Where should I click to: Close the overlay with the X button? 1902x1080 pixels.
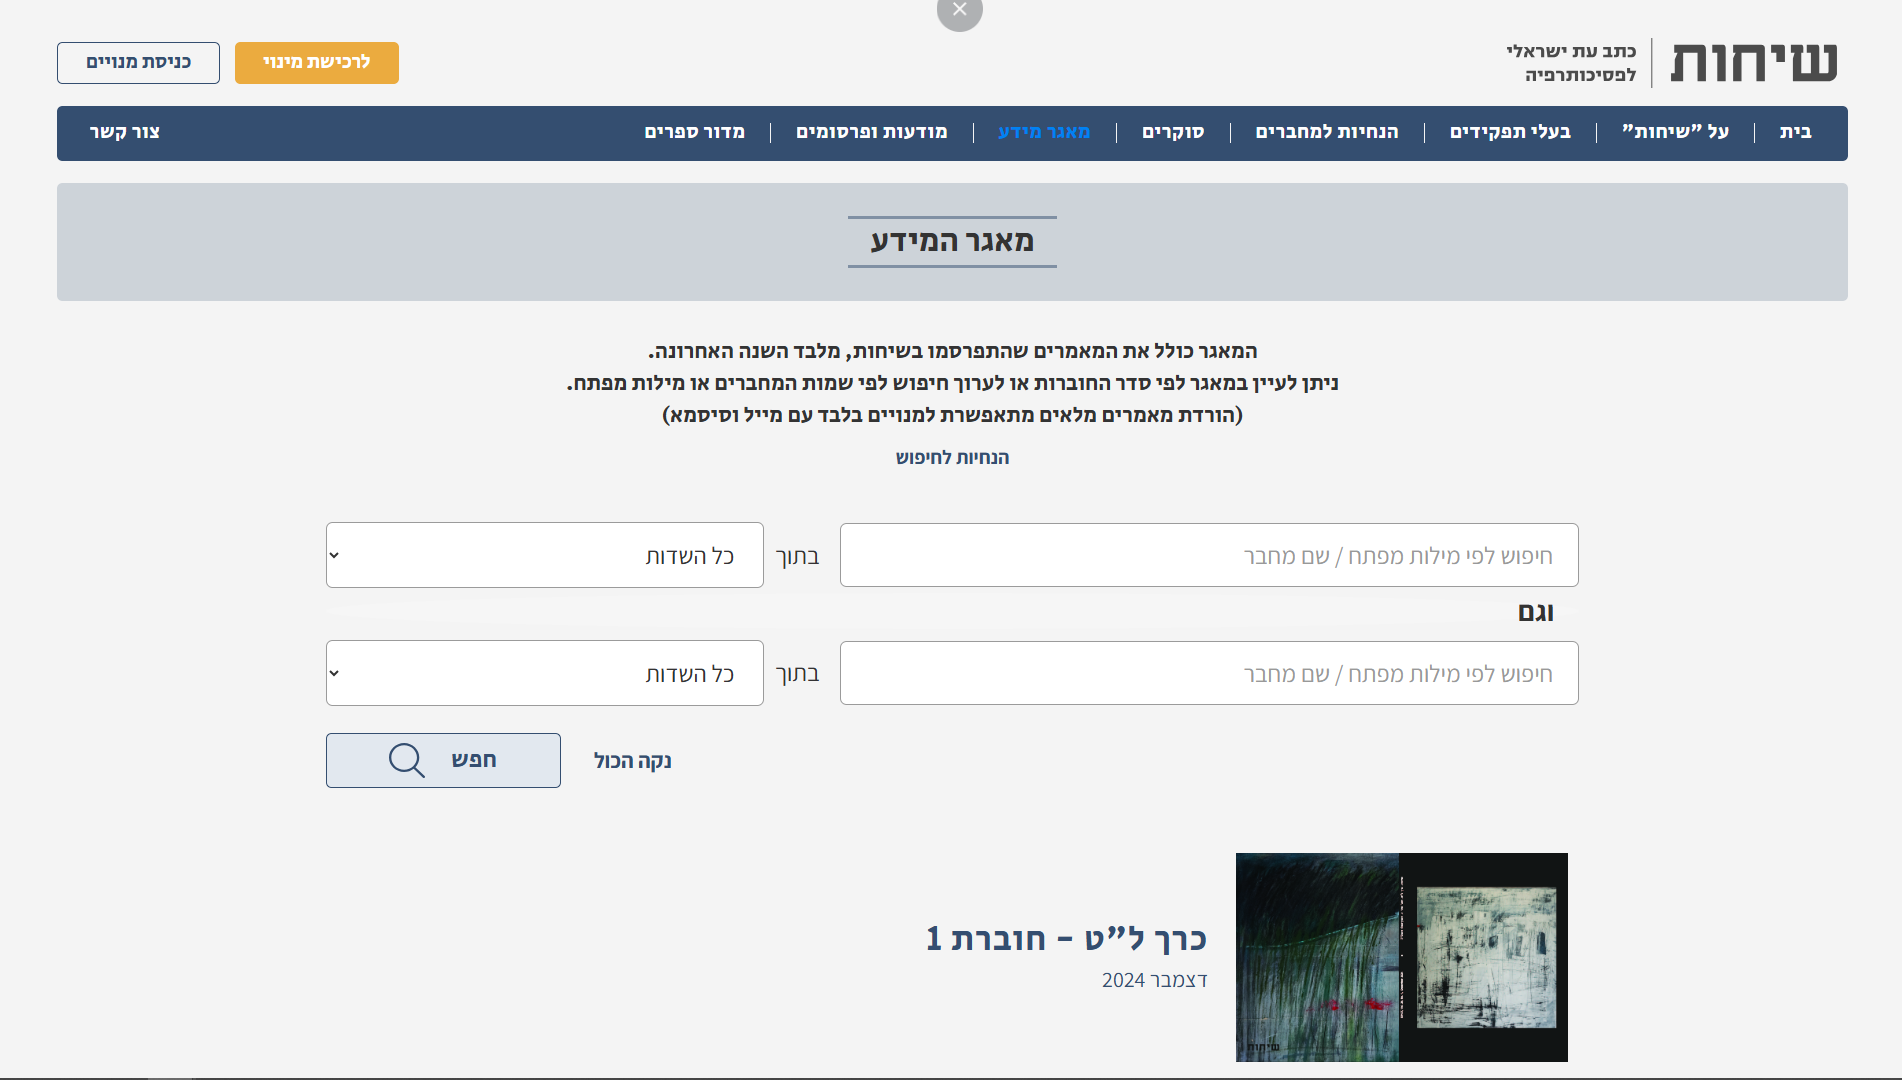click(959, 11)
